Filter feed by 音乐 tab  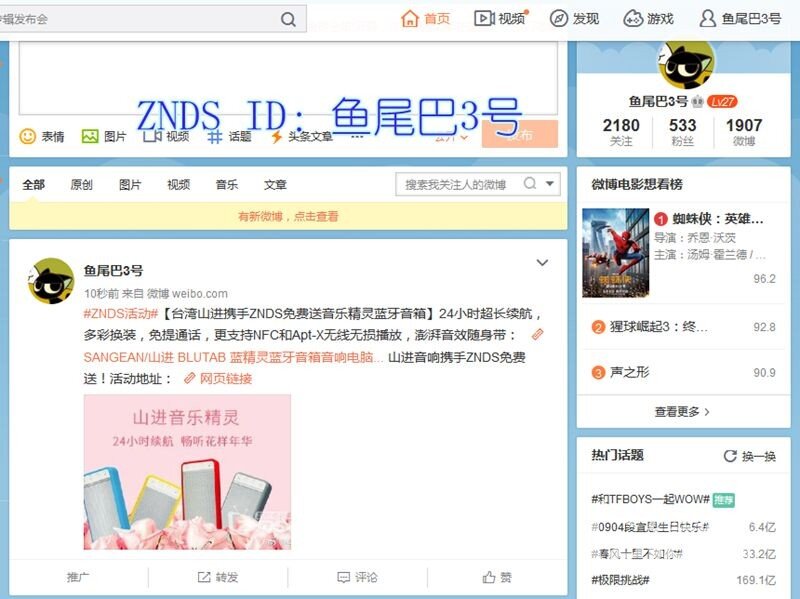(227, 185)
